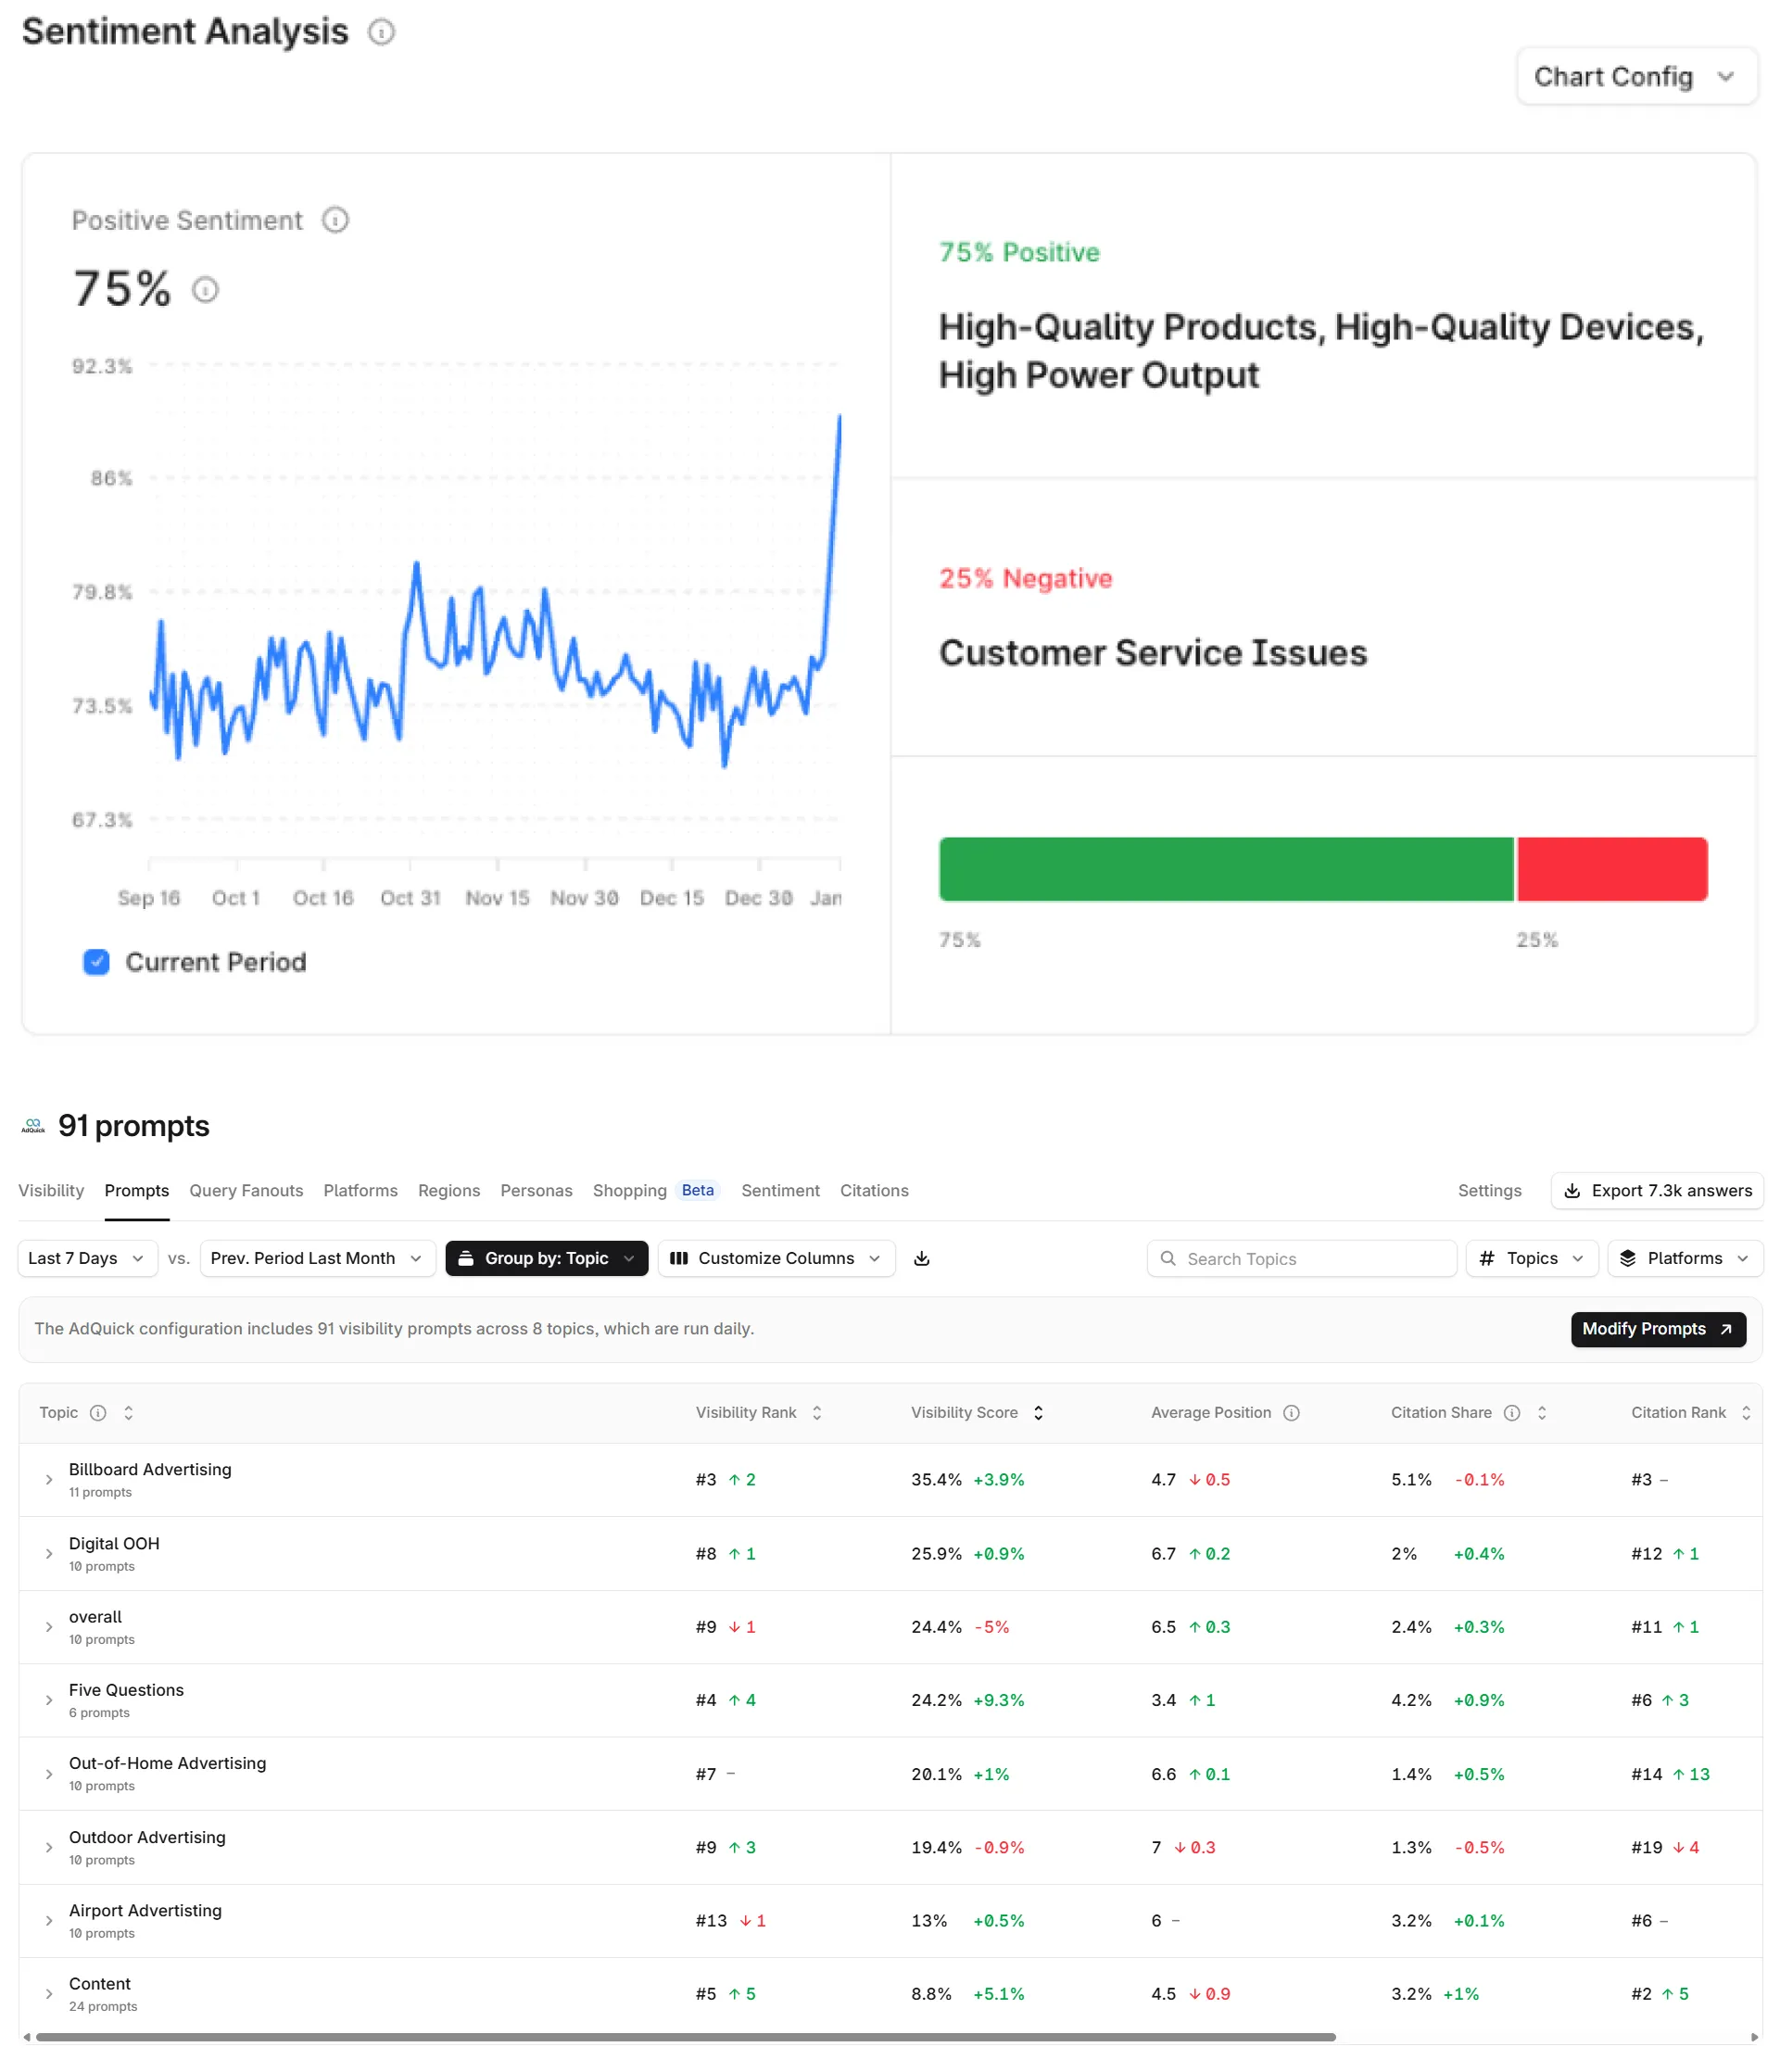Click Average Position info icon
Screen dimensions: 1780x2072
(1291, 1412)
